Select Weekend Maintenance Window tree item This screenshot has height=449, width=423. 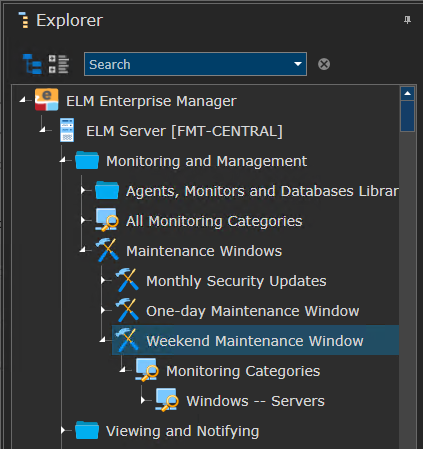255,340
